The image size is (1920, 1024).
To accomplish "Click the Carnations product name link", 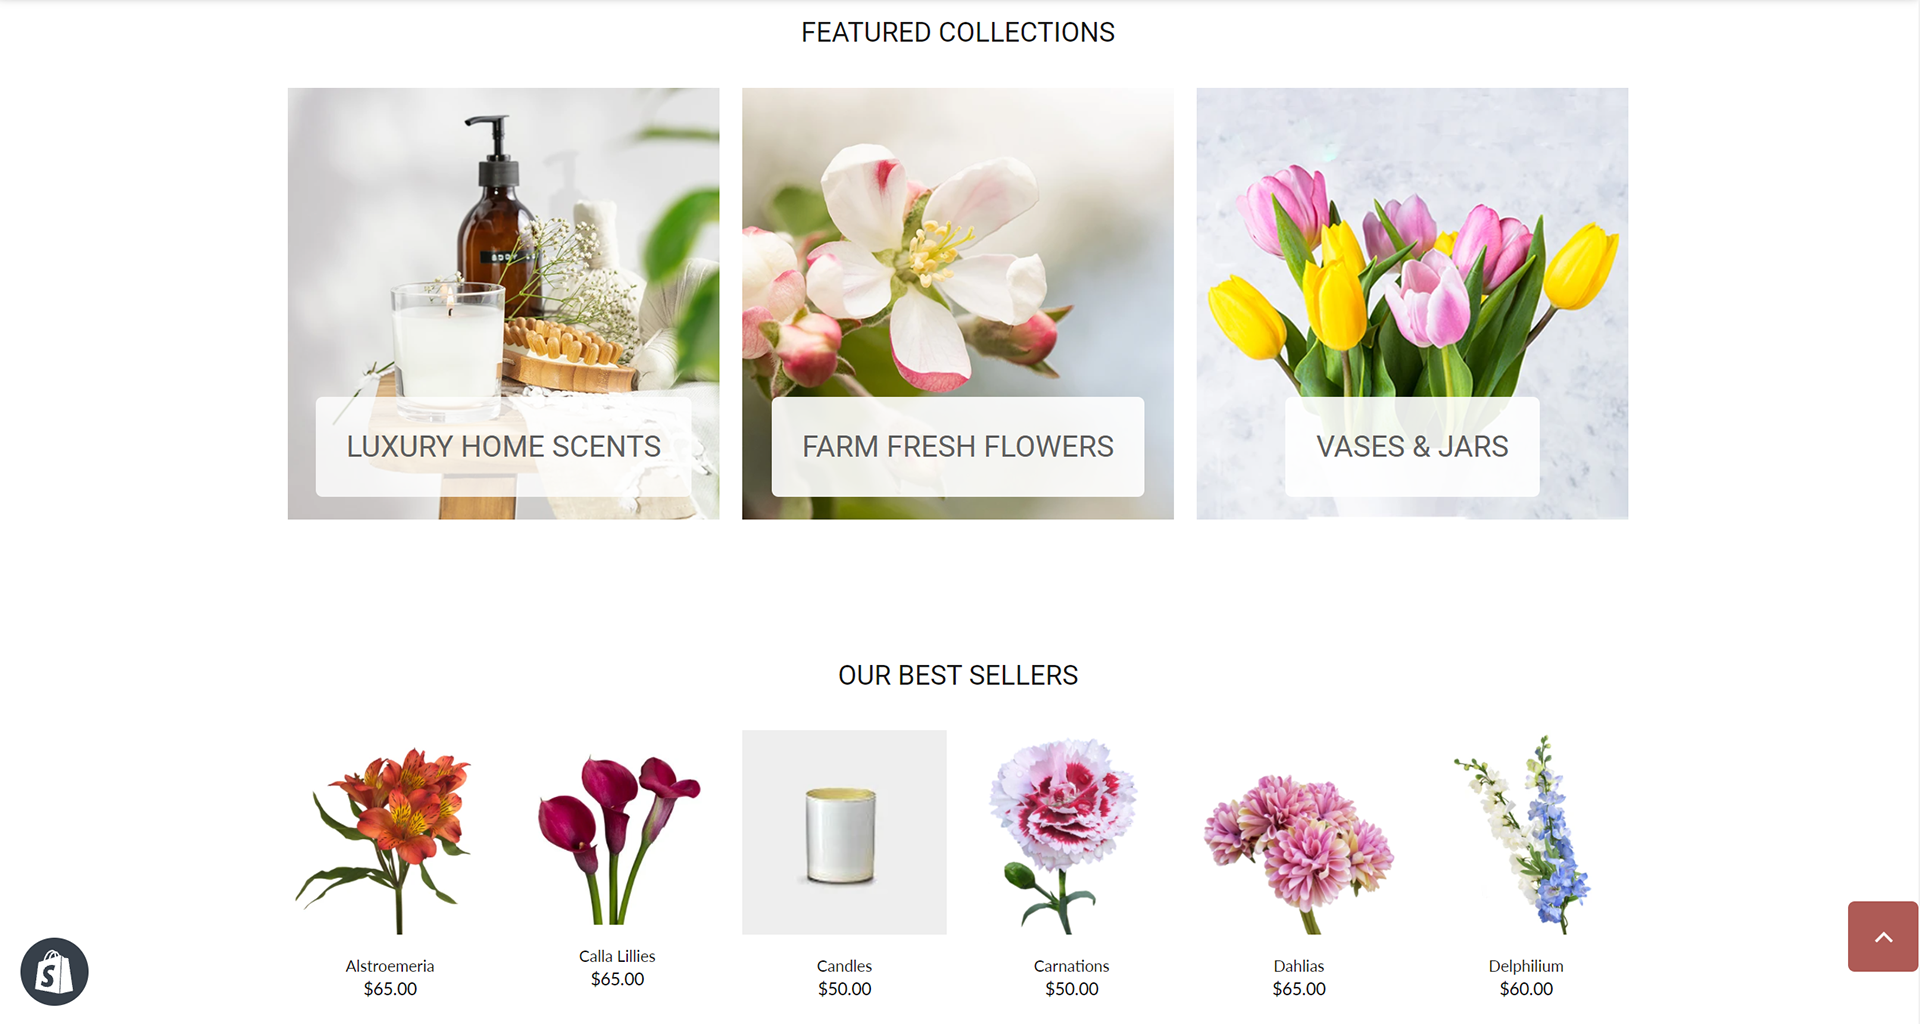I will (x=1071, y=966).
